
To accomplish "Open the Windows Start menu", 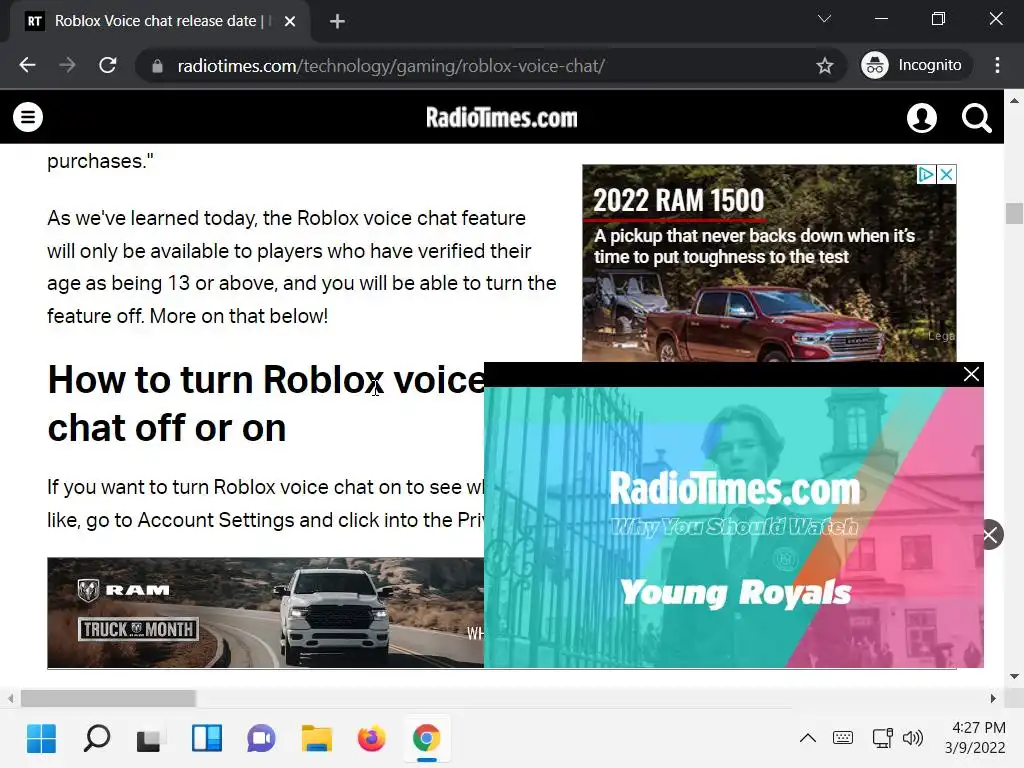I will [x=41, y=739].
